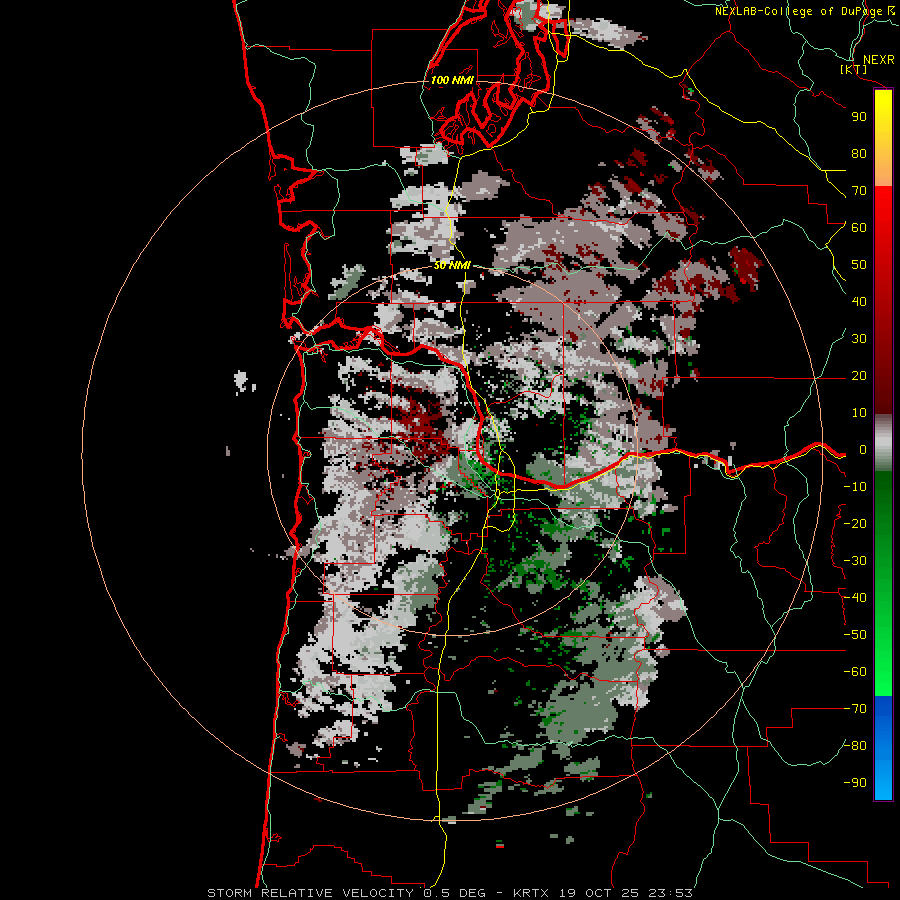Click the -10 value on the velocity scale
Viewport: 900px width, 900px height.
coord(855,487)
